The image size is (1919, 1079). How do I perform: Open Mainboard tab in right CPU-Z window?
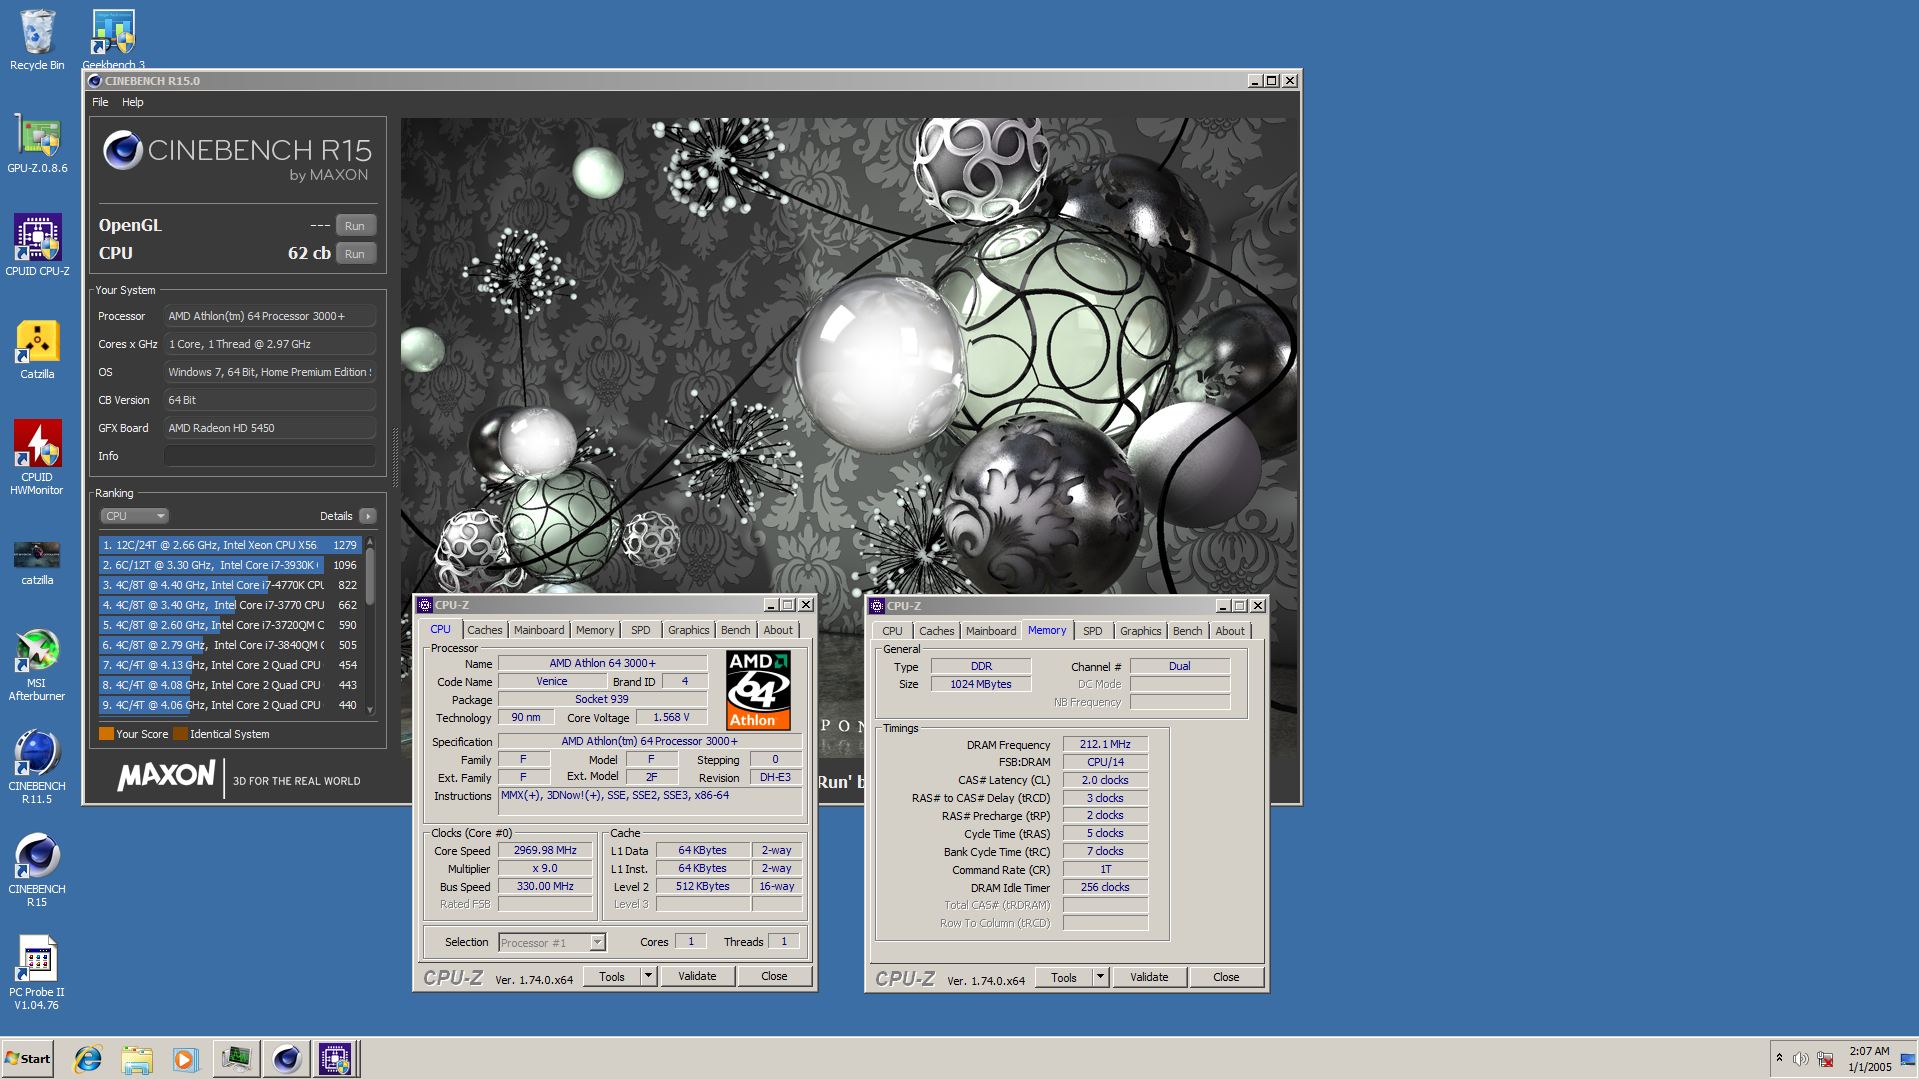[991, 631]
